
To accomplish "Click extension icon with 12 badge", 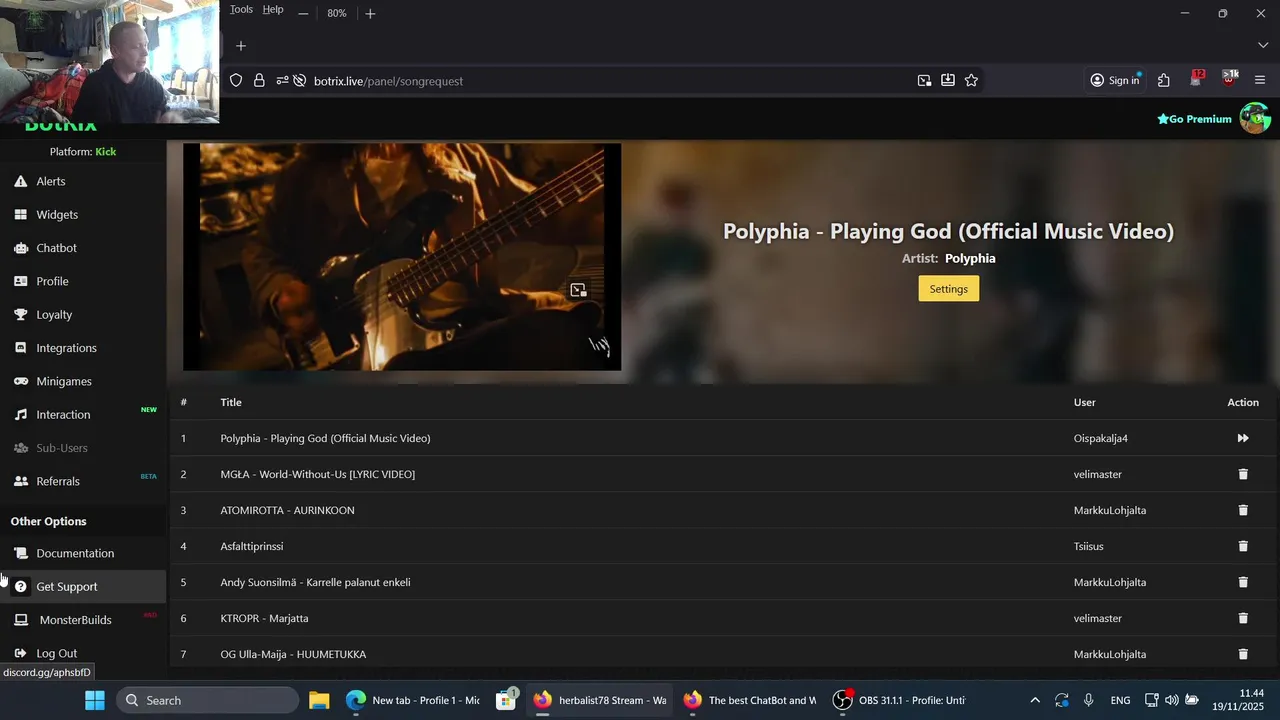I will 1196,79.
